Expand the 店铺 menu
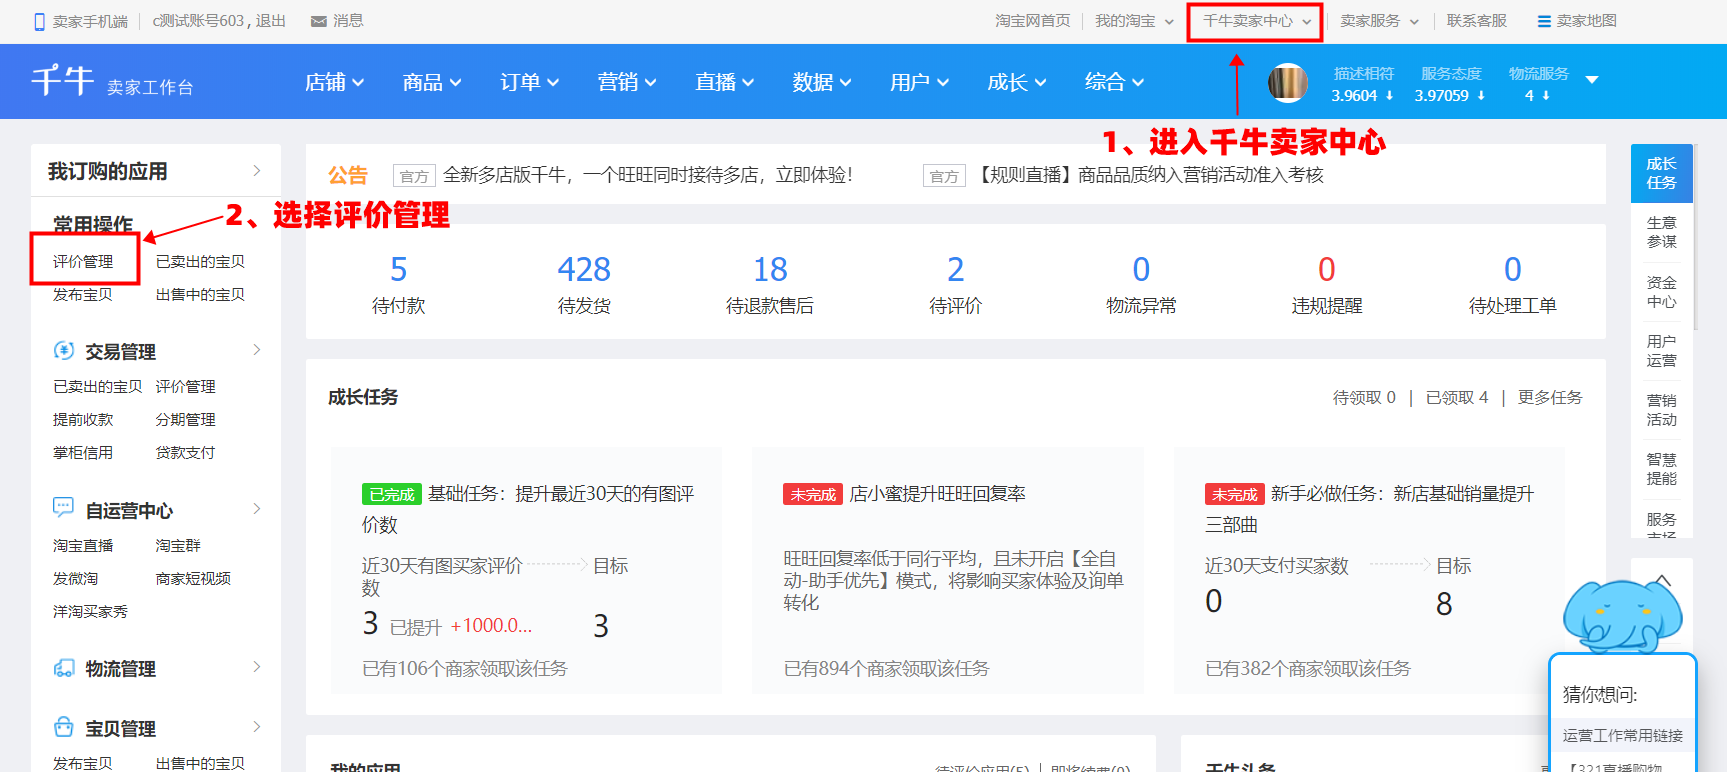 tap(335, 82)
